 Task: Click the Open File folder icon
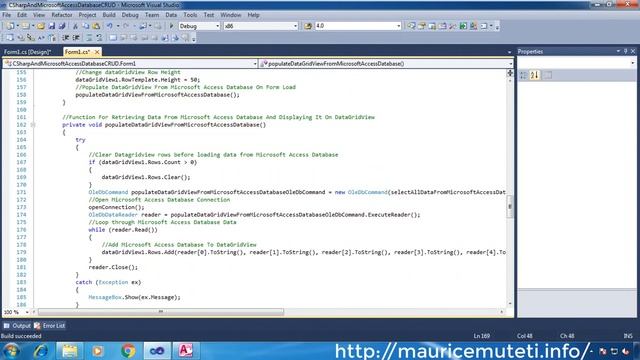point(41,26)
